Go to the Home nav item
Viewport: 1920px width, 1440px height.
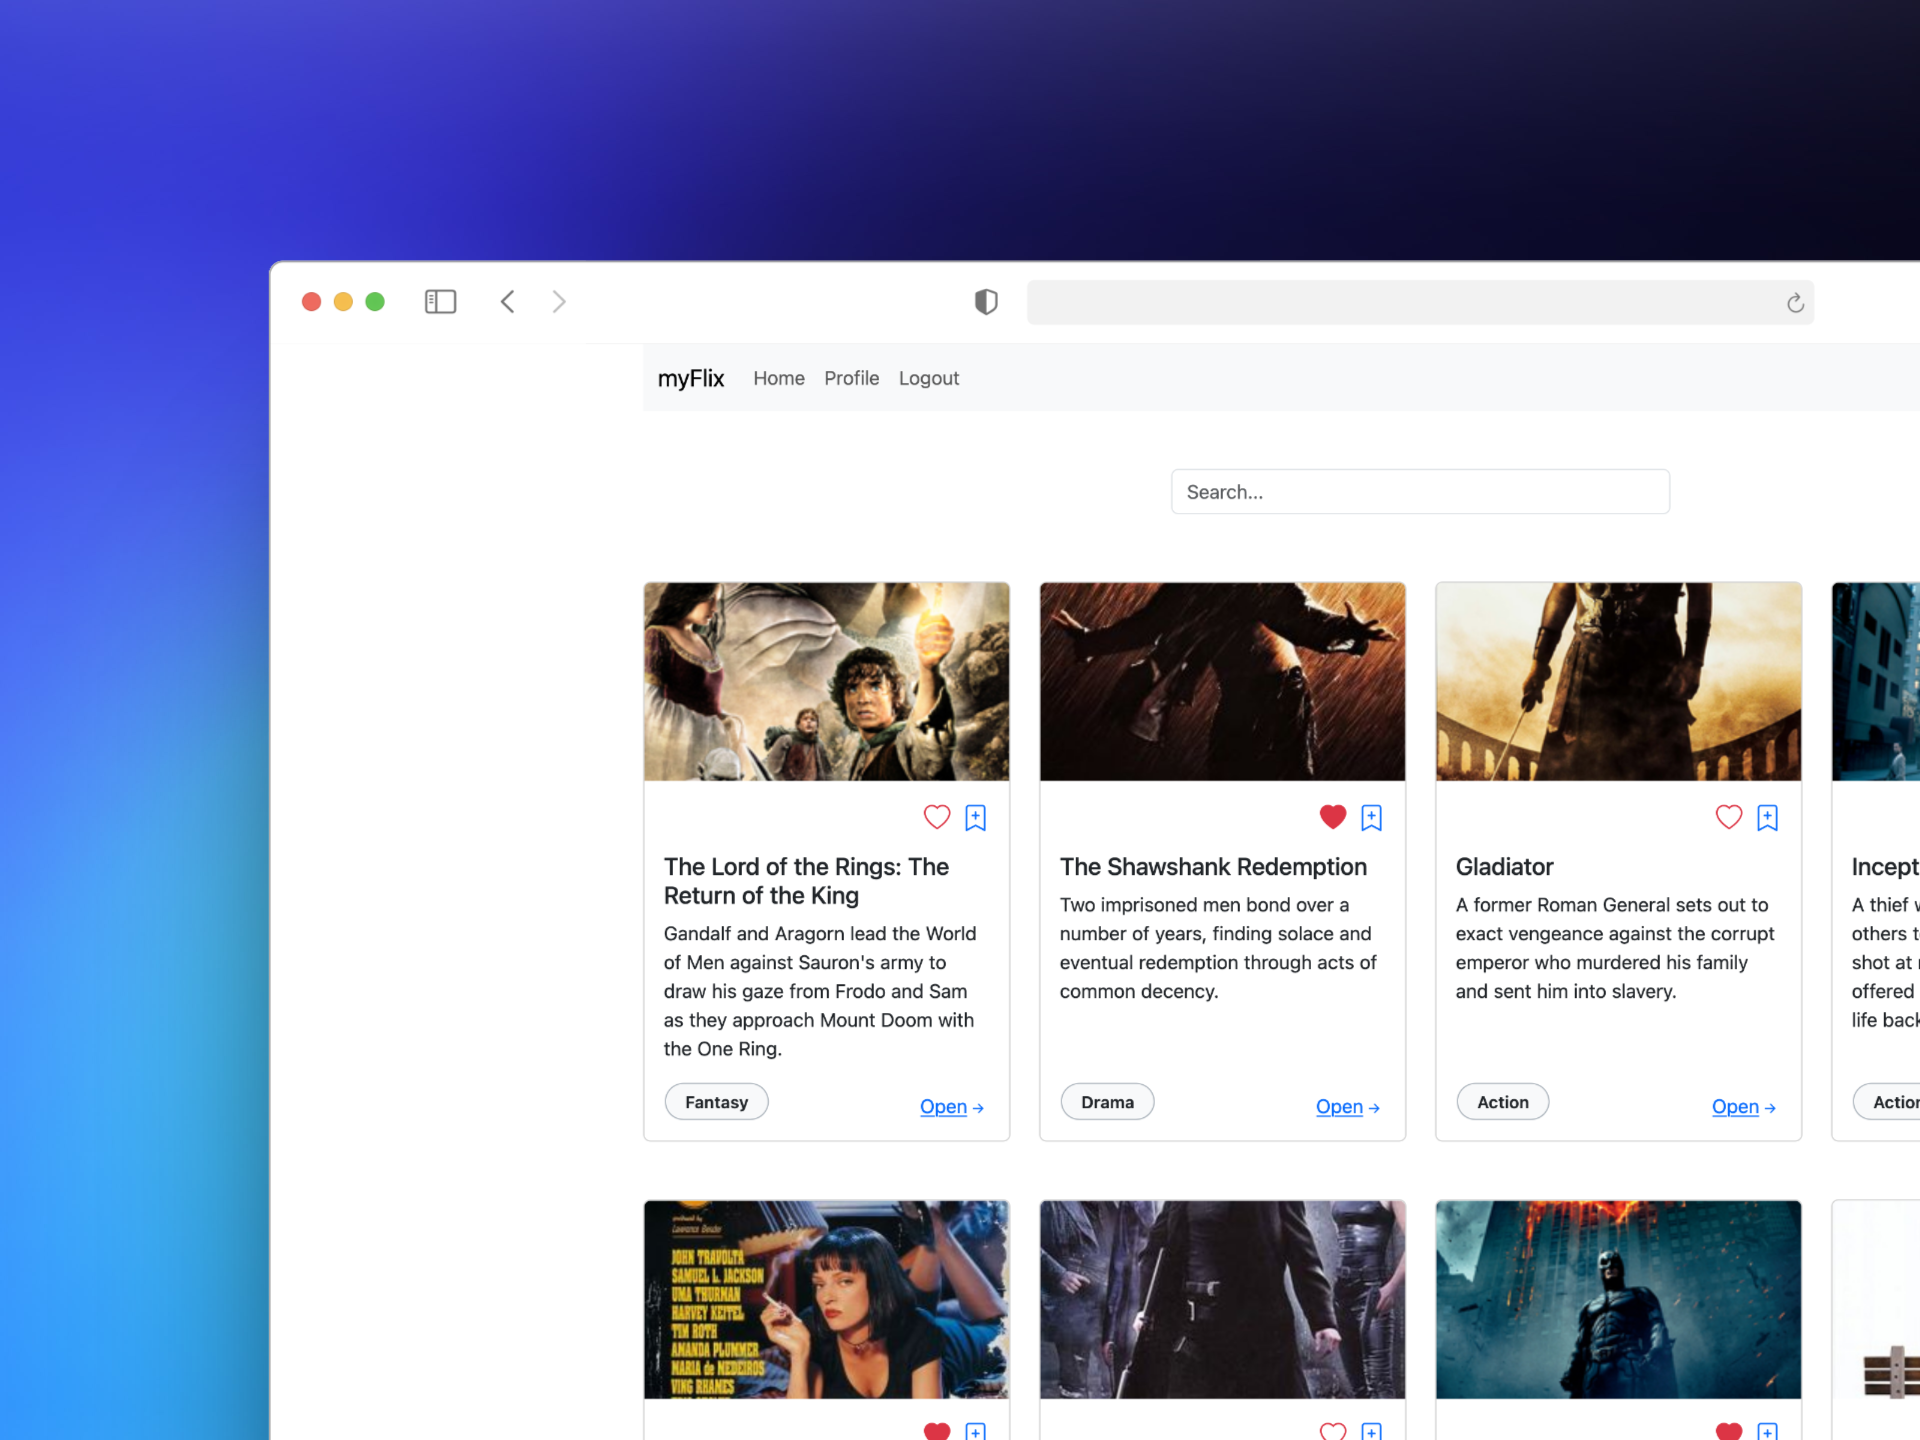pyautogui.click(x=779, y=378)
